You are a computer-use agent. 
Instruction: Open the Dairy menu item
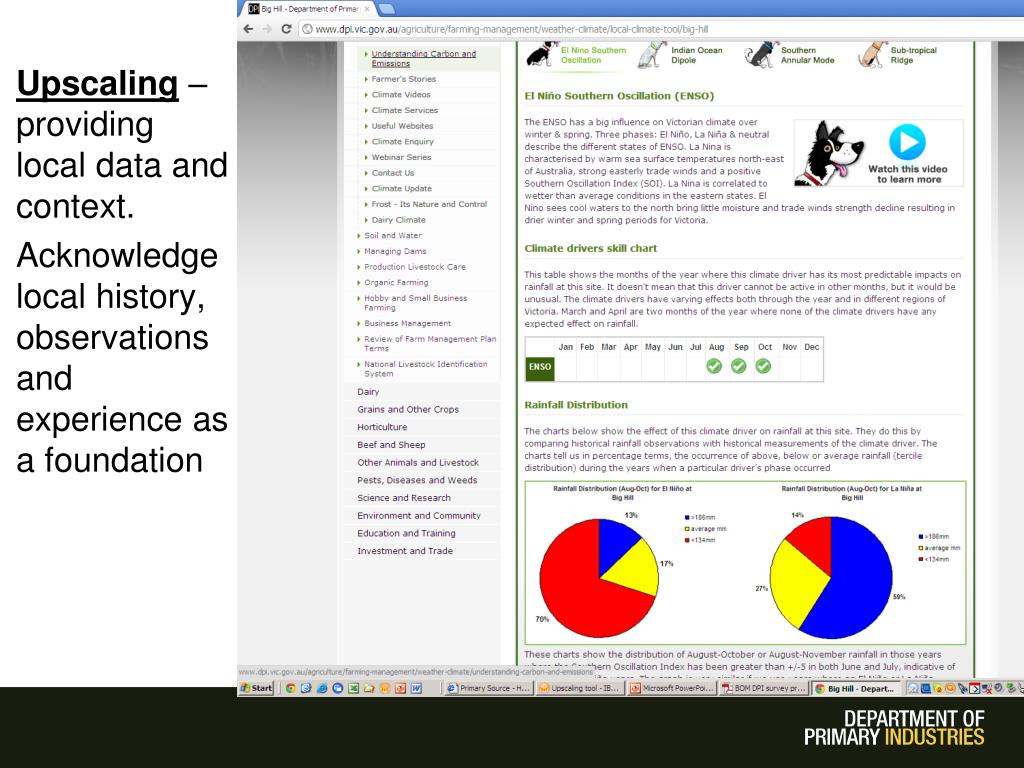368,392
